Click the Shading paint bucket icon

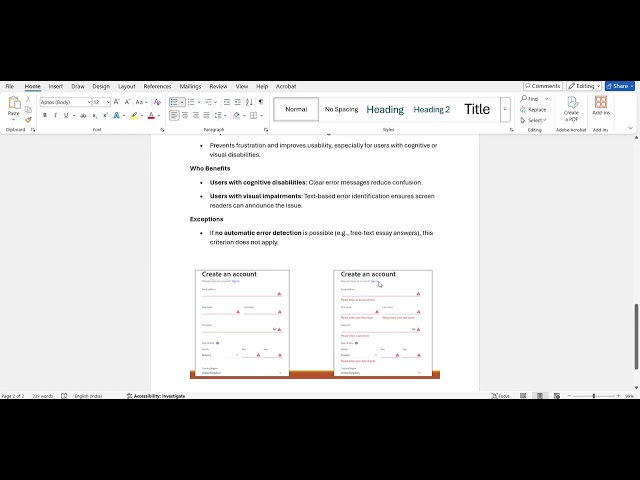pyautogui.click(x=237, y=116)
